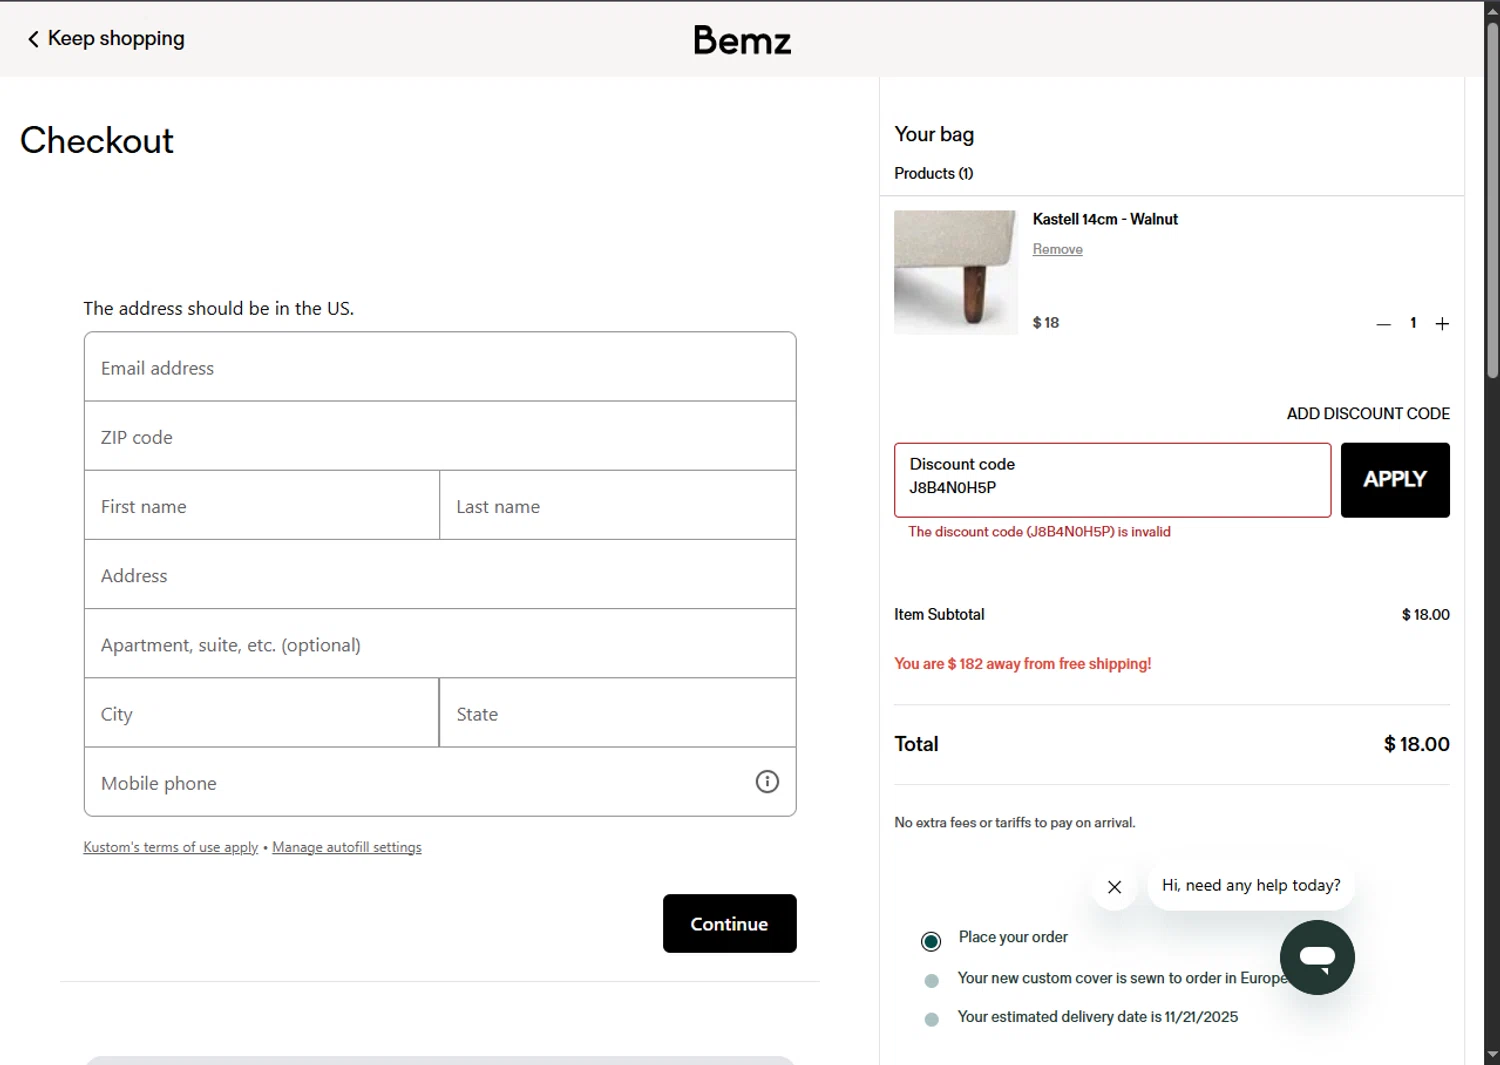The width and height of the screenshot is (1500, 1065).
Task: Click the info icon in Mobile phone field
Action: pos(767,782)
